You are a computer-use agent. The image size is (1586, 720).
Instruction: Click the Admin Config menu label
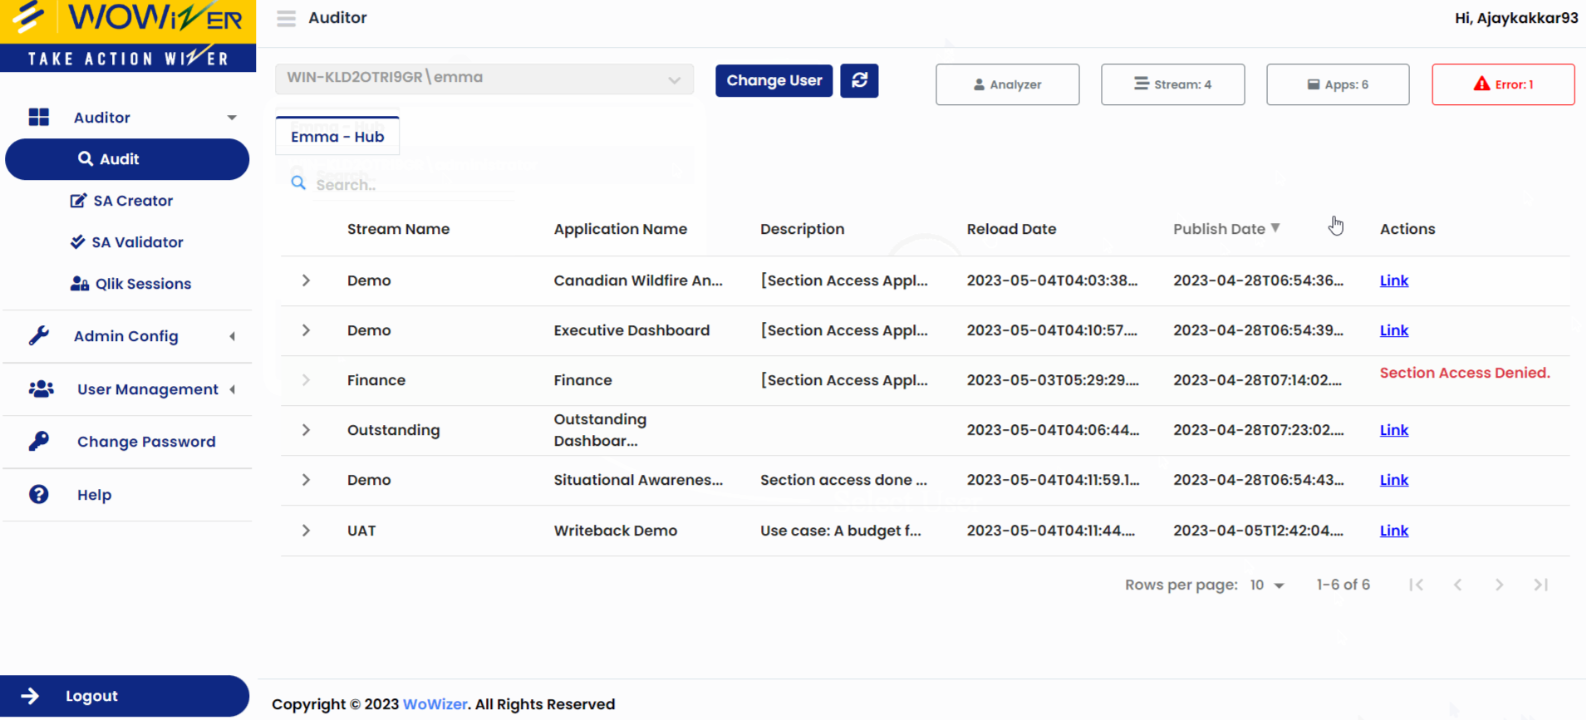point(126,336)
